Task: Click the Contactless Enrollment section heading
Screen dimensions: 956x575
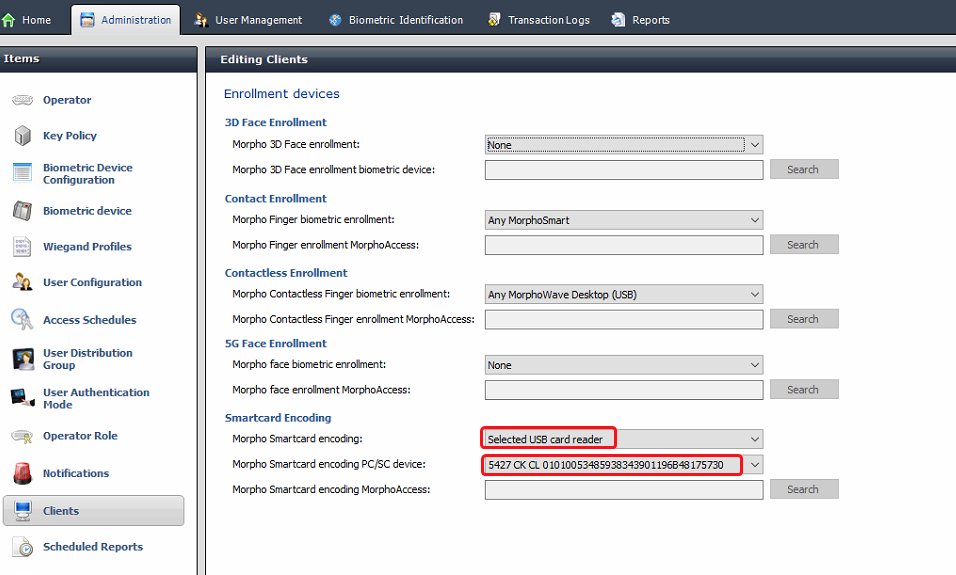Action: 286,273
